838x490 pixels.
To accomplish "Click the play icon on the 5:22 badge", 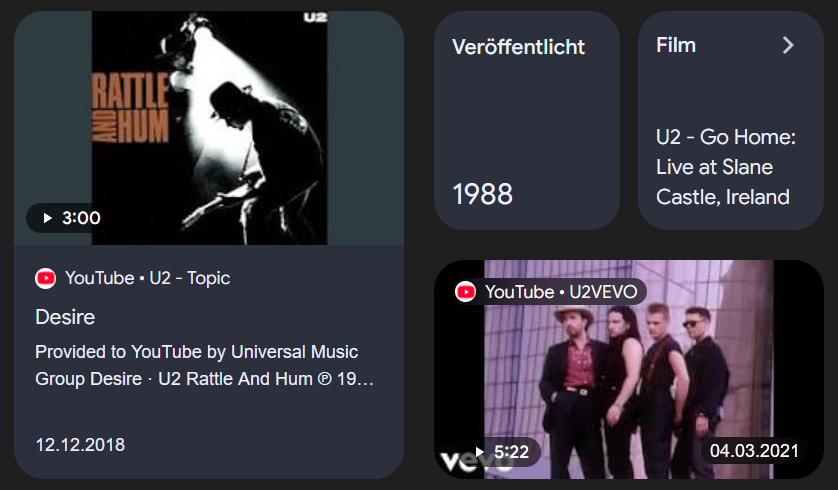I will click(x=479, y=452).
